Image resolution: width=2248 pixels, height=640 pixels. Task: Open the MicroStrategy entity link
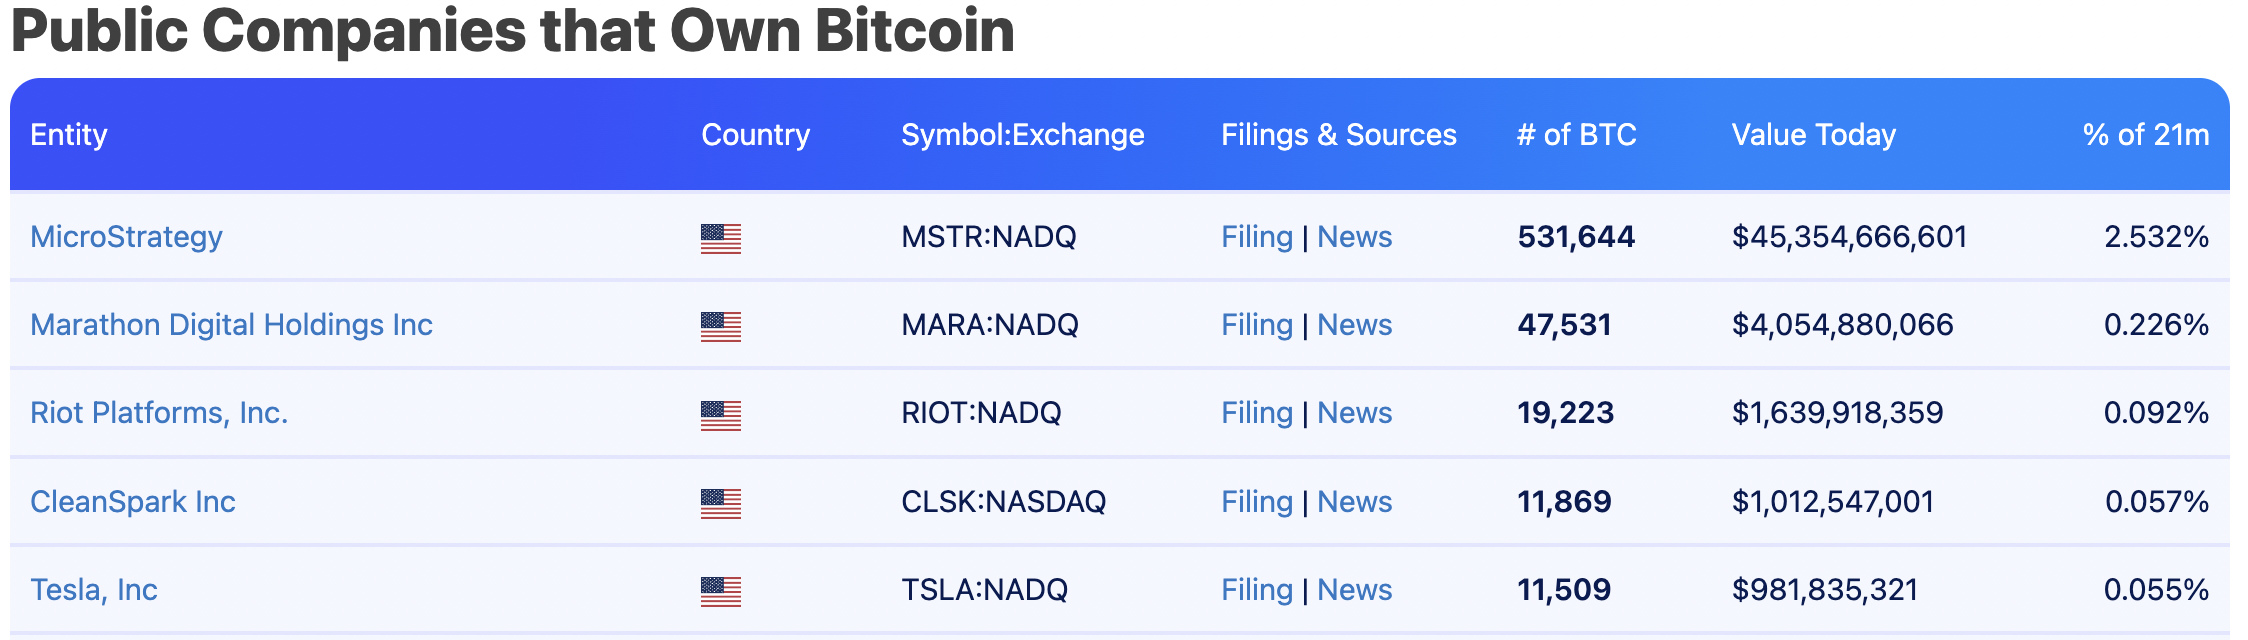click(x=126, y=237)
